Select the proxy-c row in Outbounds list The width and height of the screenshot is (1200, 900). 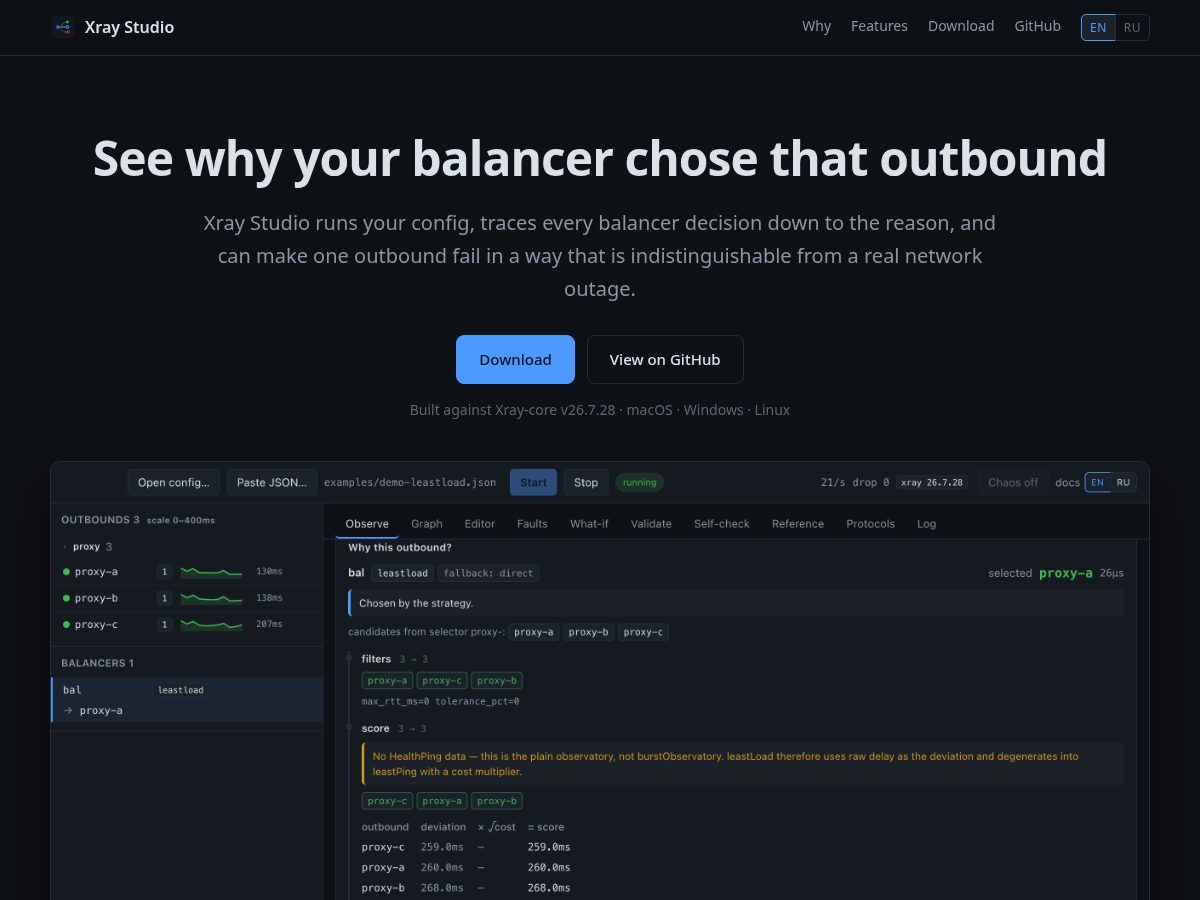[186, 624]
